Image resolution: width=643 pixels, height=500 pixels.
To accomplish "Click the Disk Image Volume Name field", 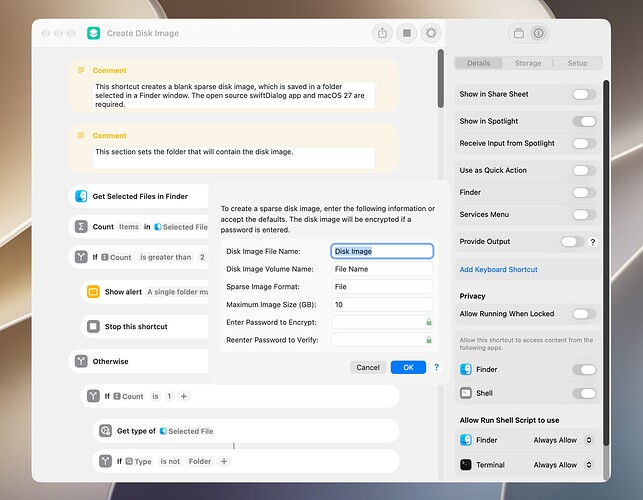I will click(x=382, y=269).
